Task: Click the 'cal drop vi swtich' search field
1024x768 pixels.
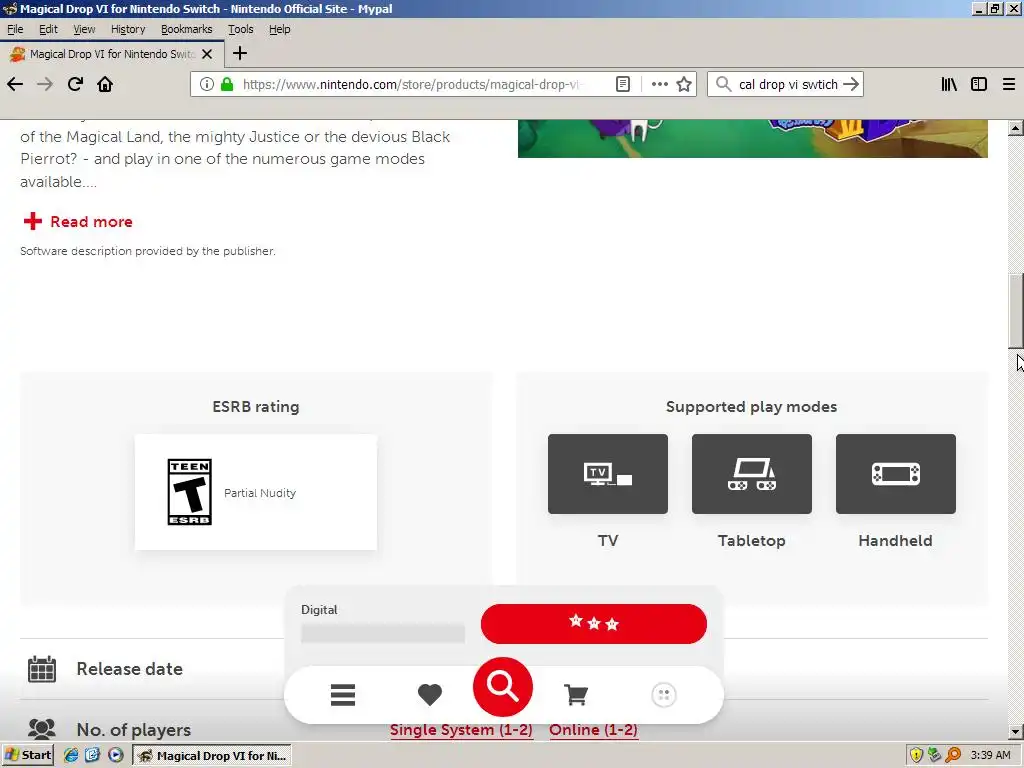Action: coord(788,84)
